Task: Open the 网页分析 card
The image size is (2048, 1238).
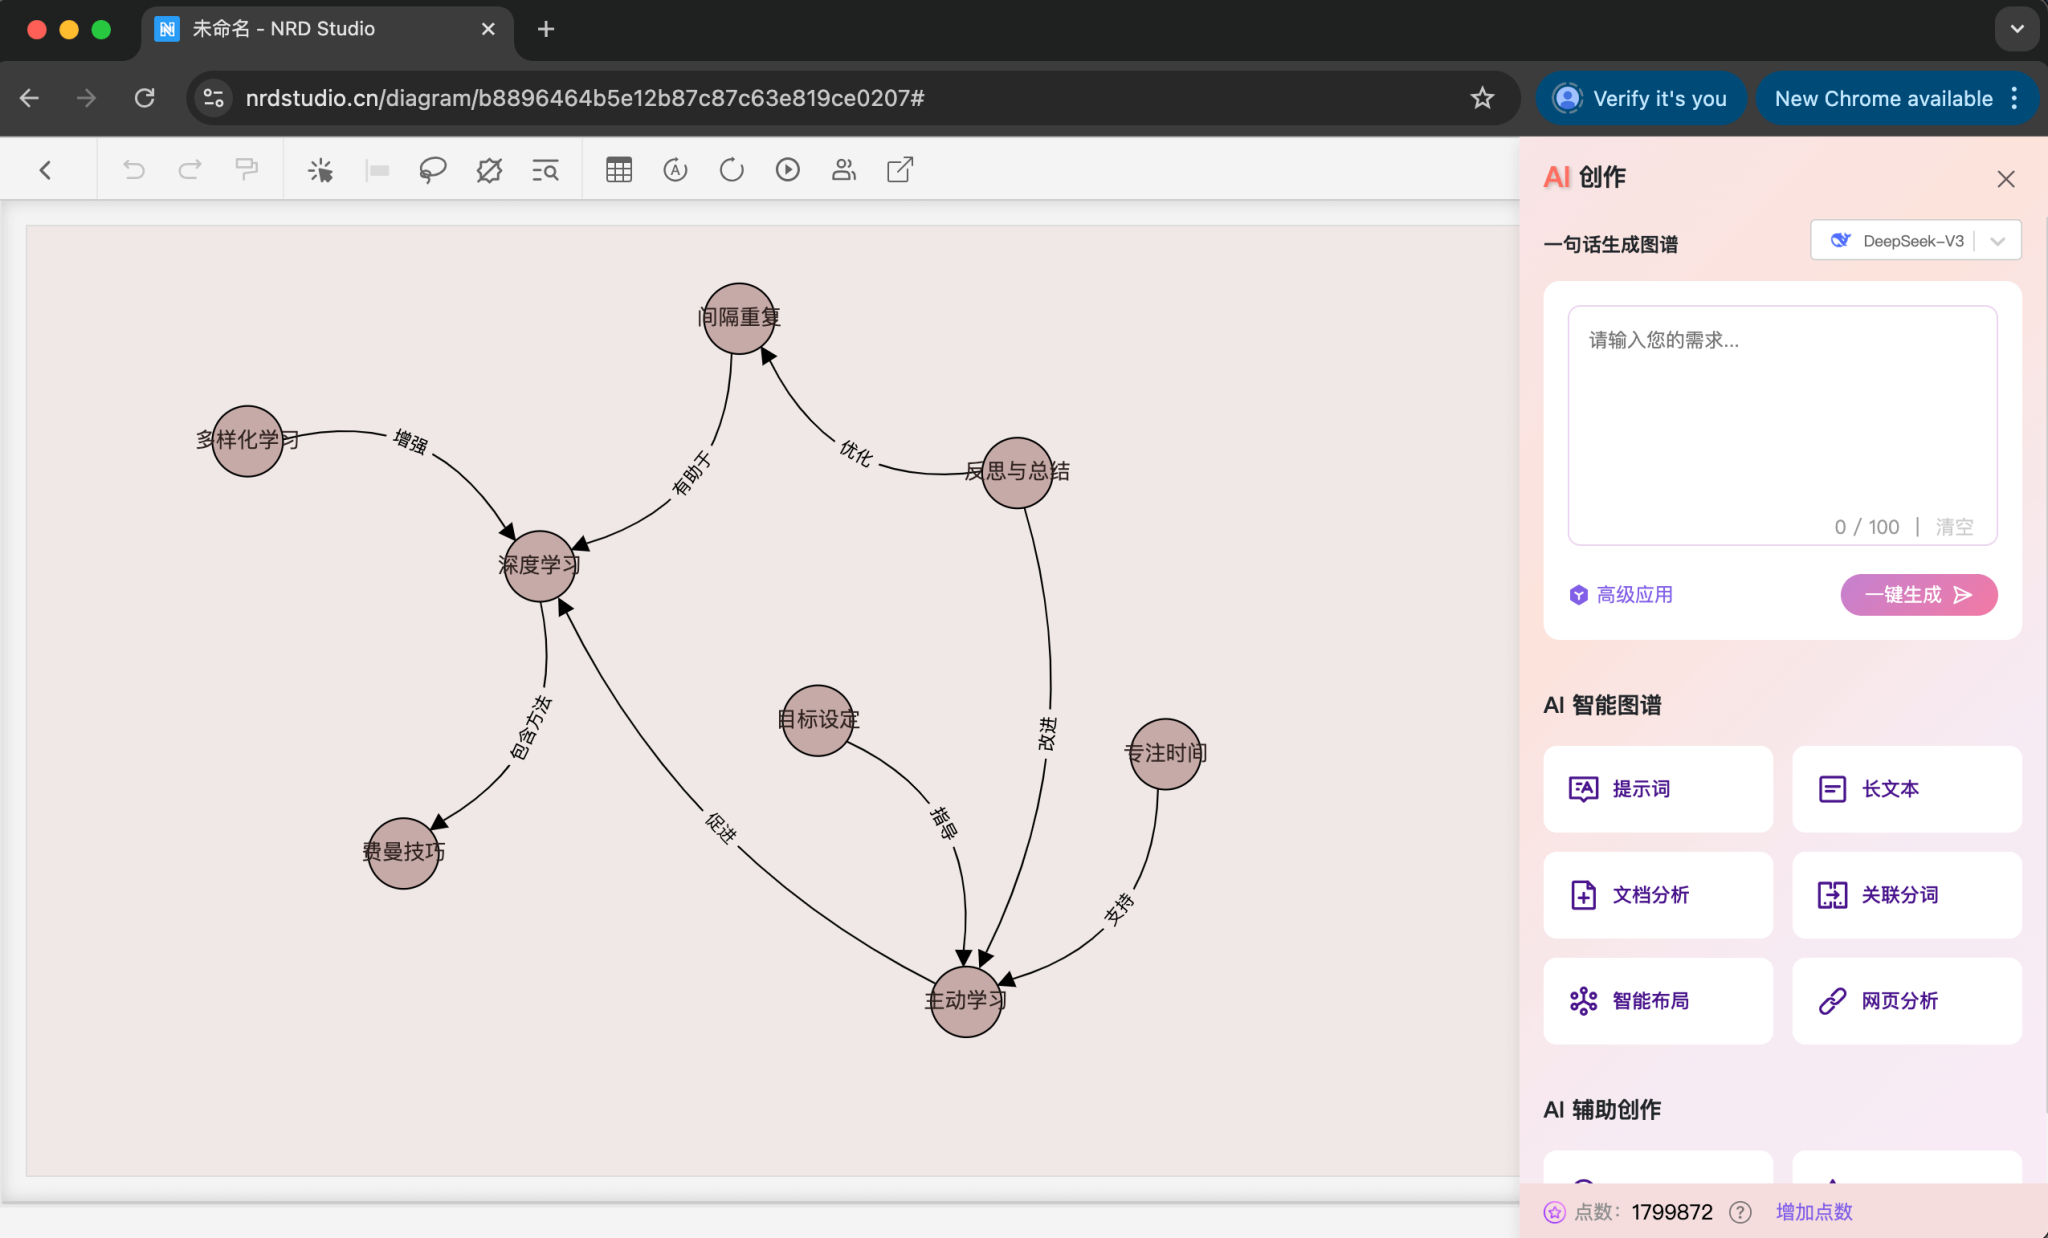Action: click(x=1906, y=1001)
